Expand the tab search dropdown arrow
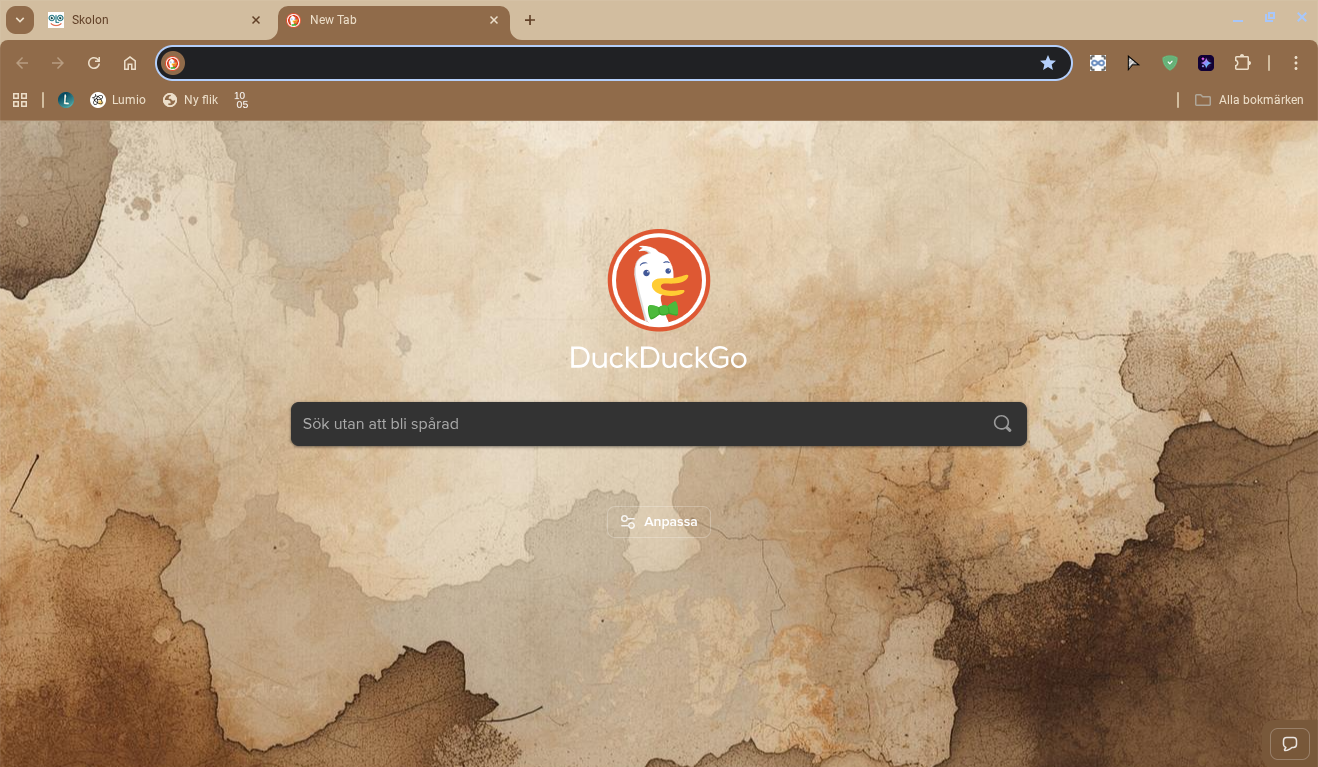This screenshot has height=767, width=1318. pos(20,20)
